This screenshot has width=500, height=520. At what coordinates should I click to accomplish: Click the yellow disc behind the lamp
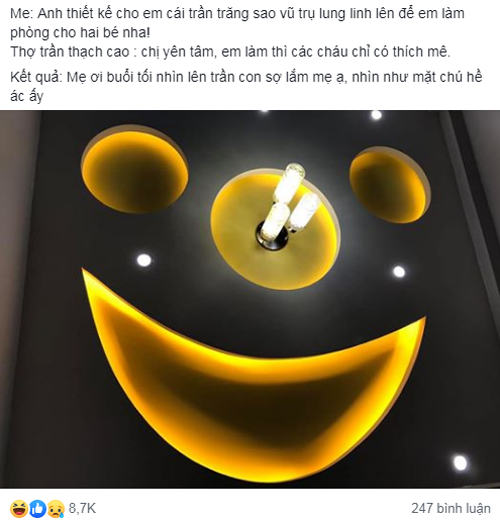point(275,230)
